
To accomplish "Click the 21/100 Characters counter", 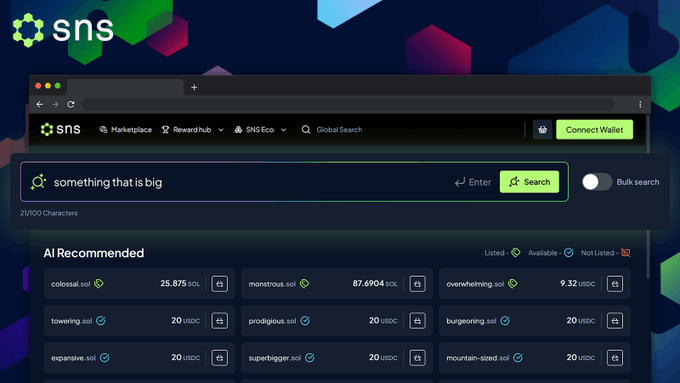I will click(49, 213).
